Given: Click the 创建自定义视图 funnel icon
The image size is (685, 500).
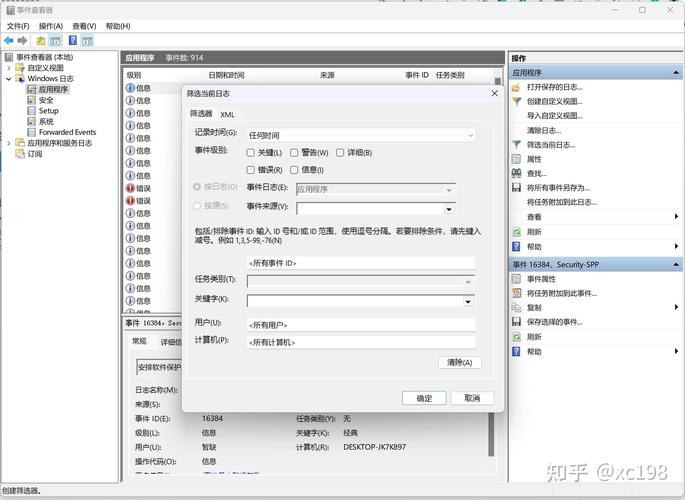Looking at the screenshot, I should pos(516,101).
